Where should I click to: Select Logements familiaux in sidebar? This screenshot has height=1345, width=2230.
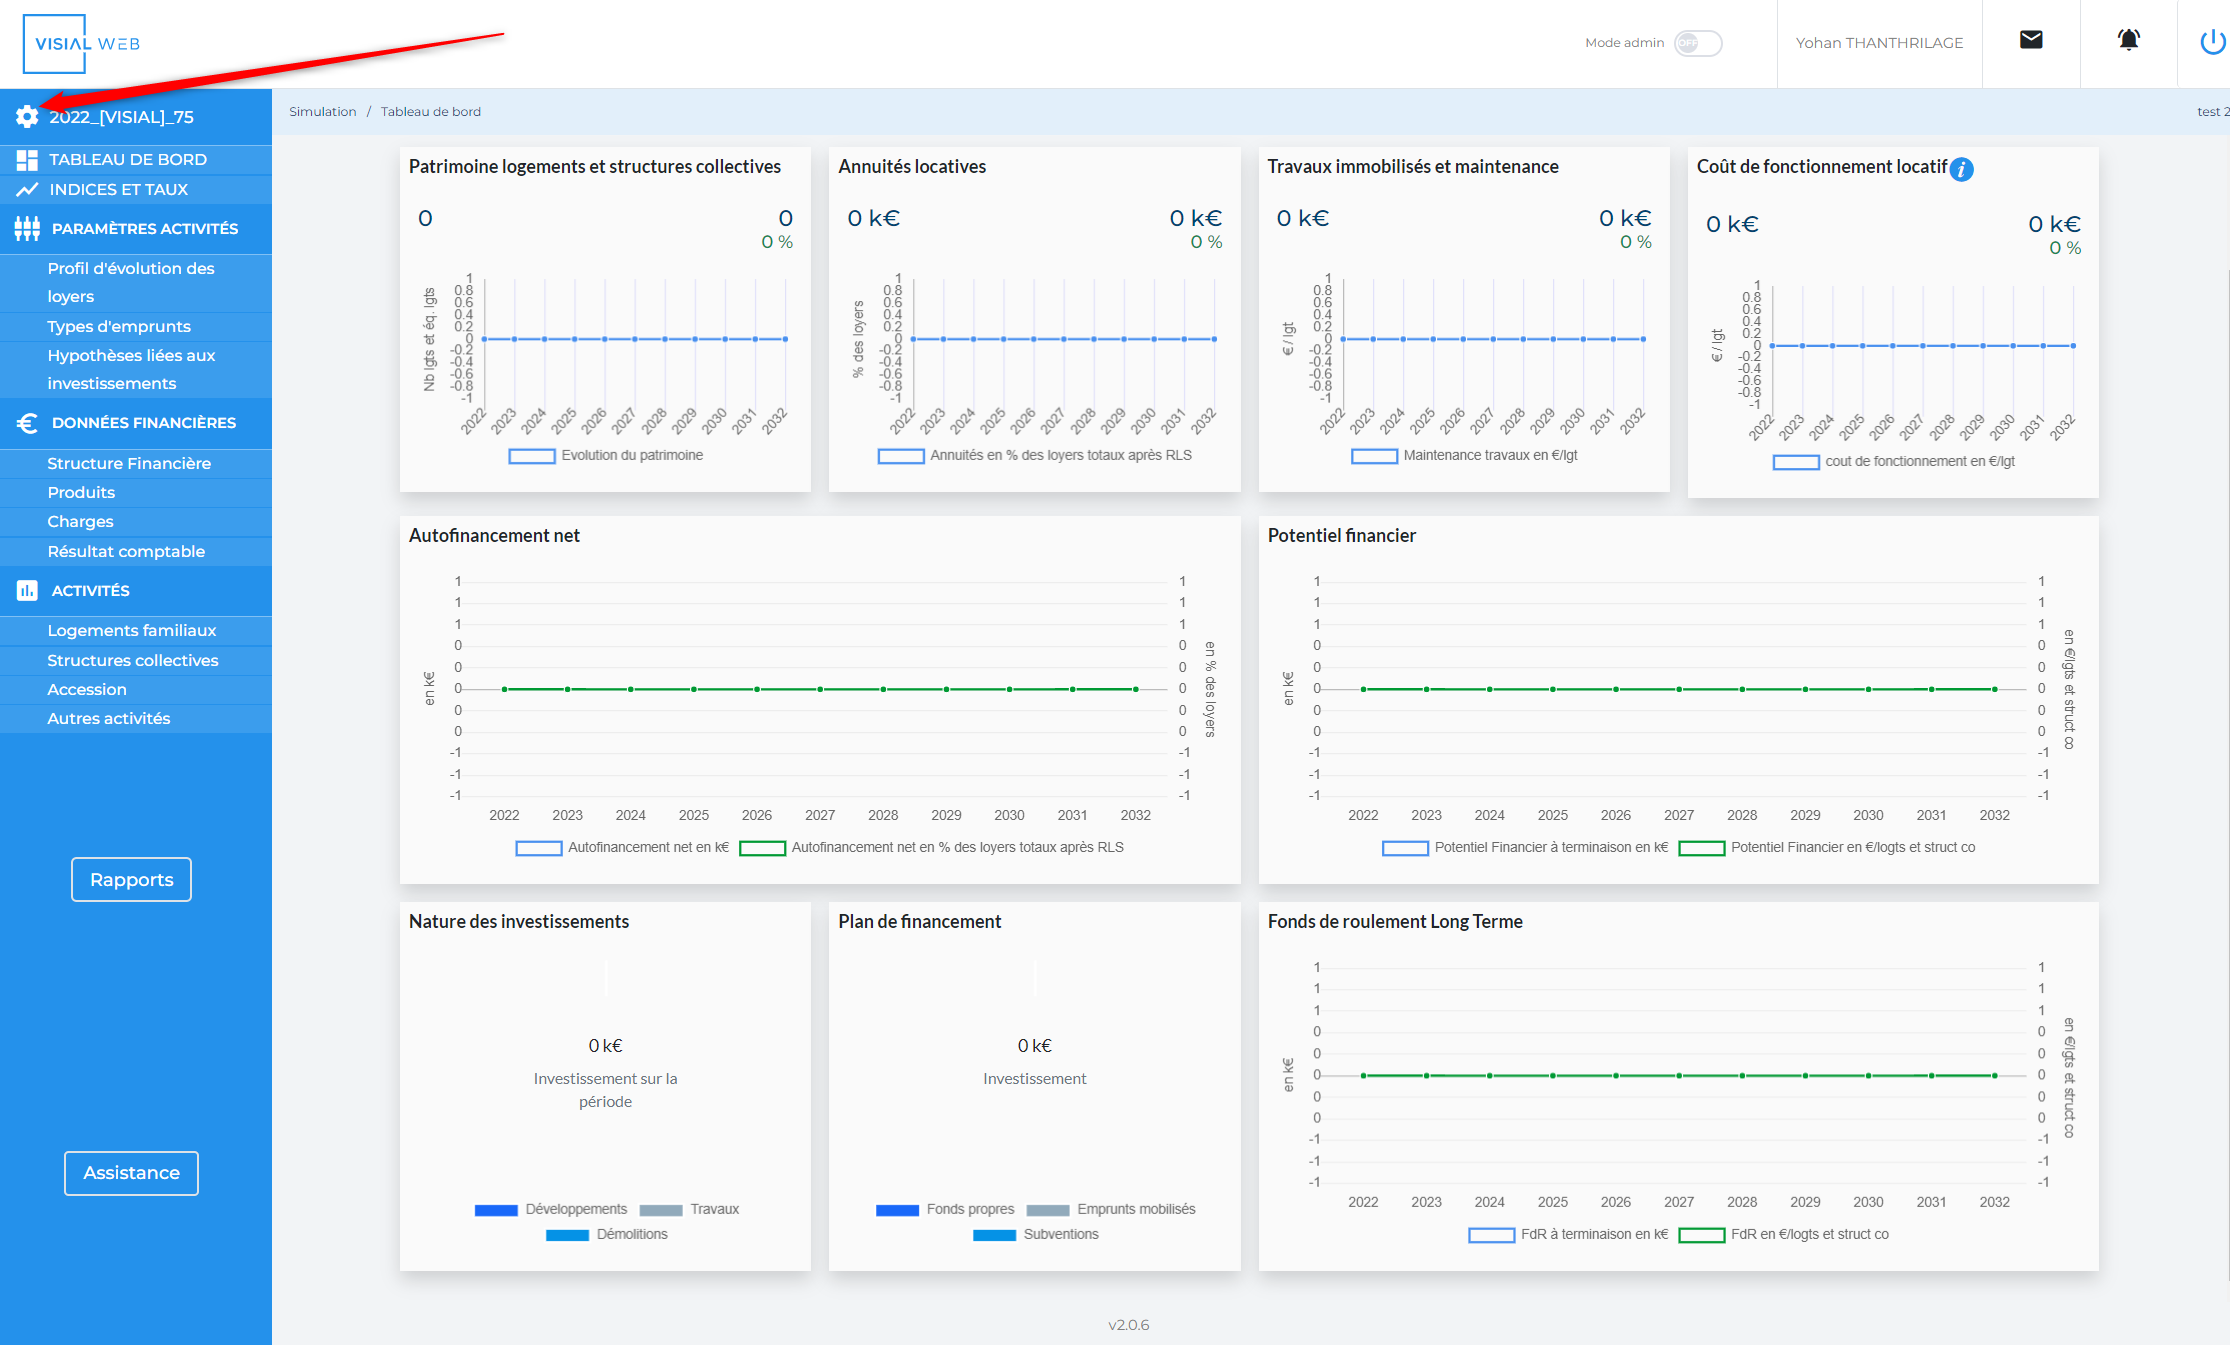click(x=131, y=631)
